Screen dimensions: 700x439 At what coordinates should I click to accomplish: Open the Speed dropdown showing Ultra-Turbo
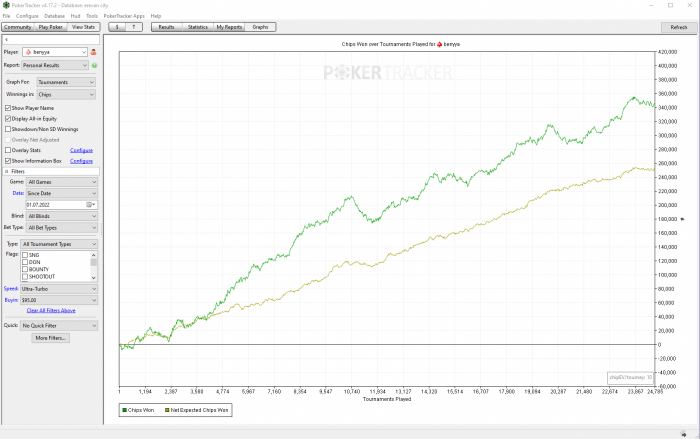click(x=59, y=289)
